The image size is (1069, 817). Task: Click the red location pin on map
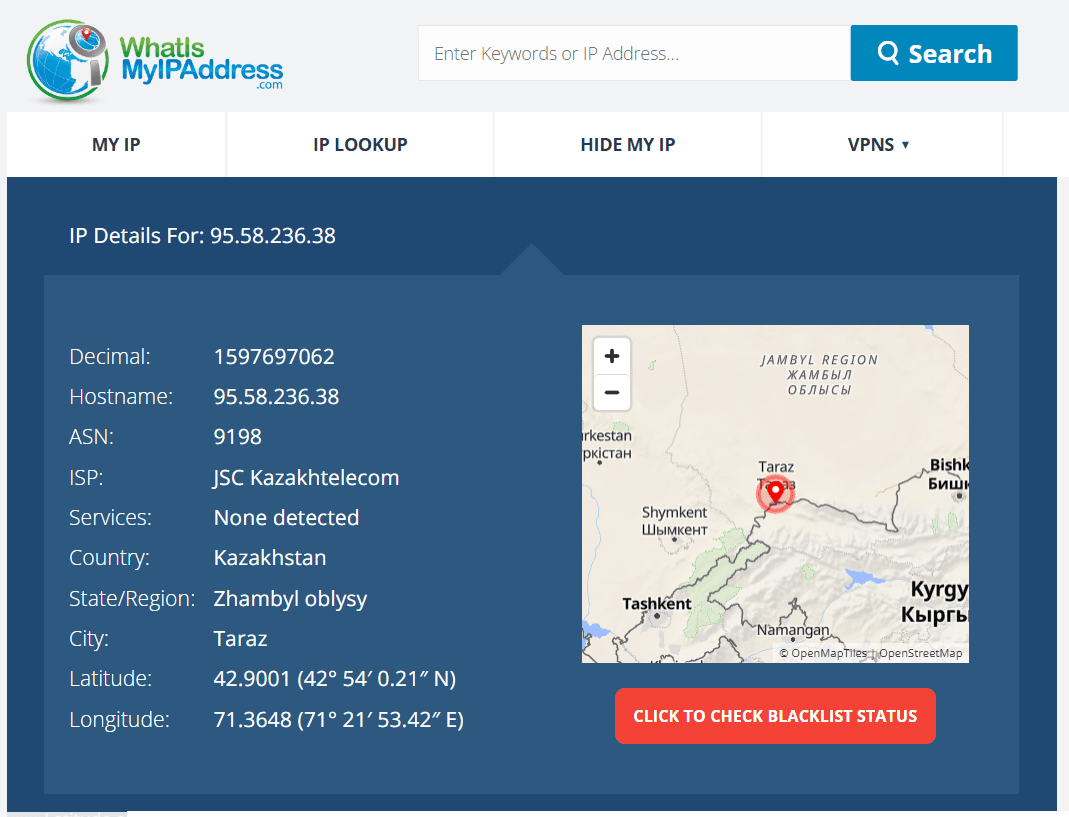[775, 492]
